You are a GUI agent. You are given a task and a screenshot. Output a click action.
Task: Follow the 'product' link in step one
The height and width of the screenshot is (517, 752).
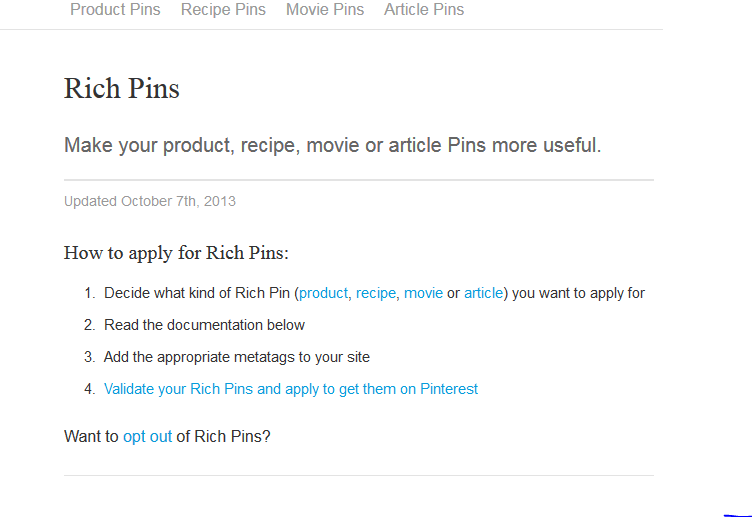click(x=324, y=293)
